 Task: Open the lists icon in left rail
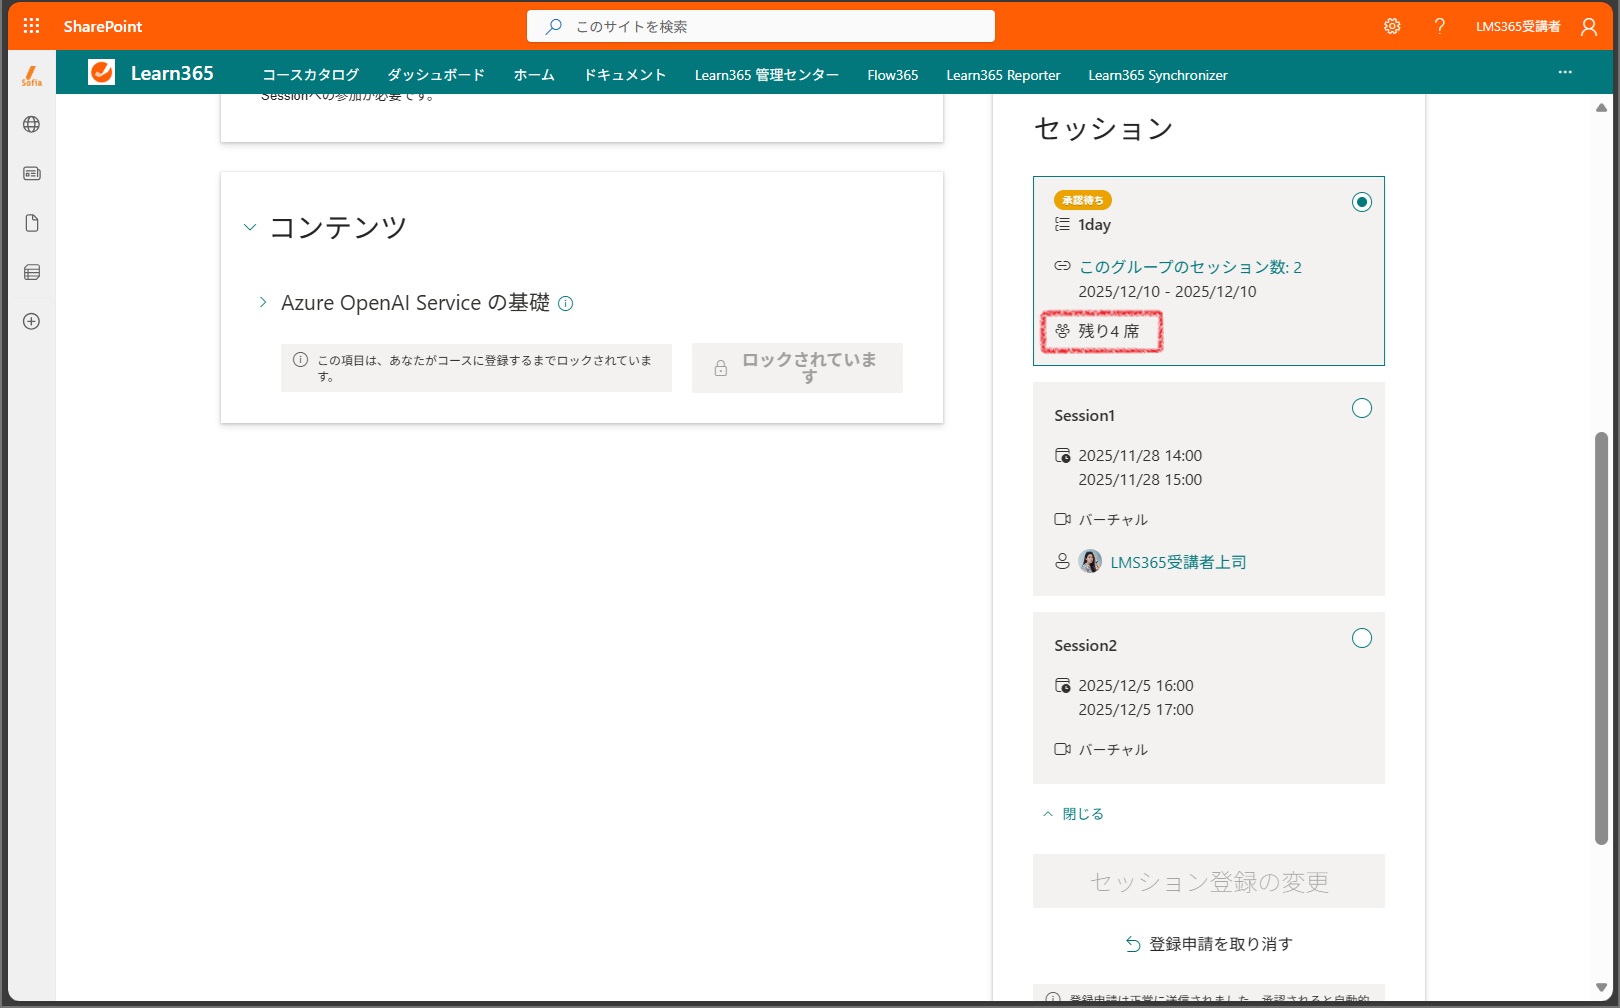click(32, 272)
